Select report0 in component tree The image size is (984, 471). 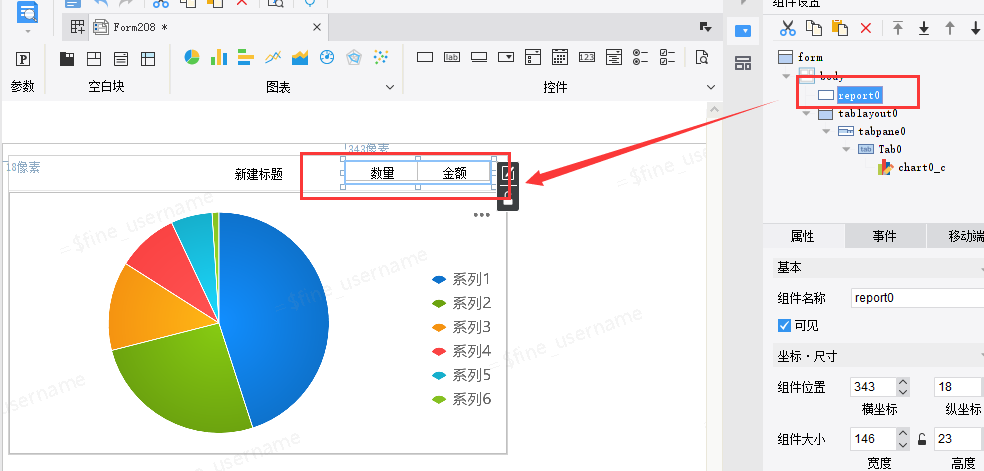point(860,95)
